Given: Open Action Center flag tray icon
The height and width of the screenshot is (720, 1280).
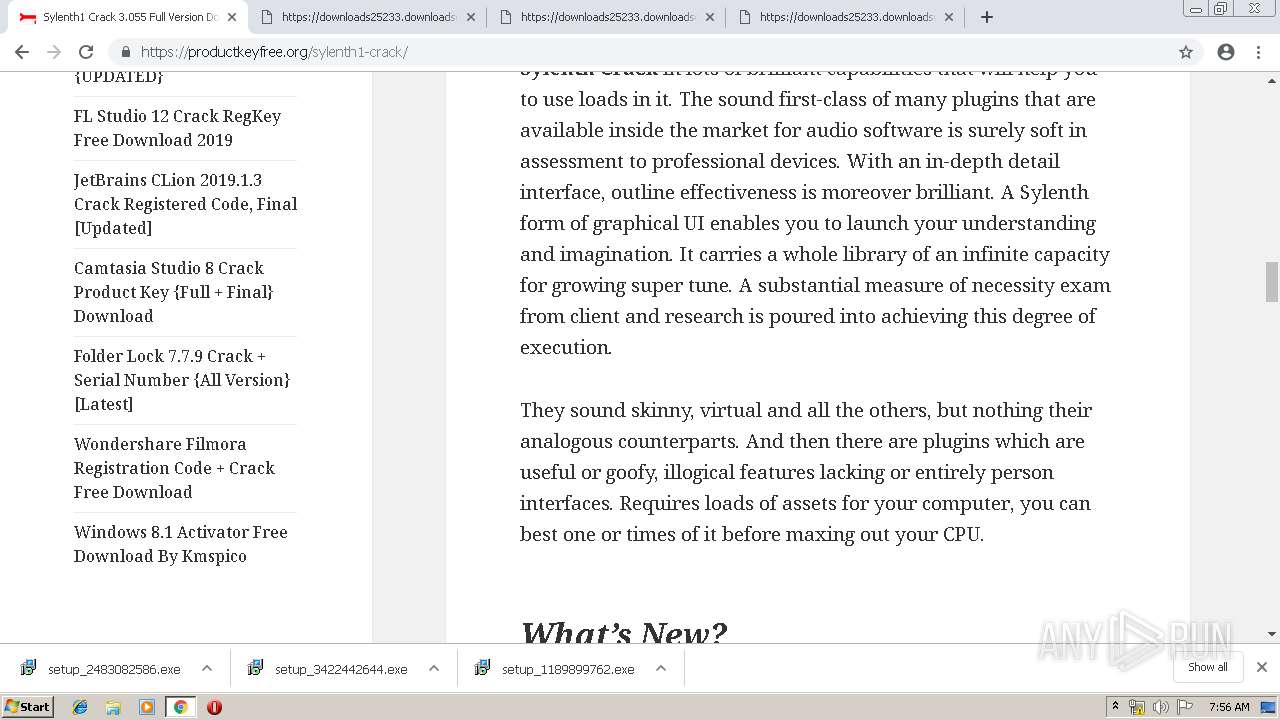Looking at the screenshot, I should [x=1185, y=707].
